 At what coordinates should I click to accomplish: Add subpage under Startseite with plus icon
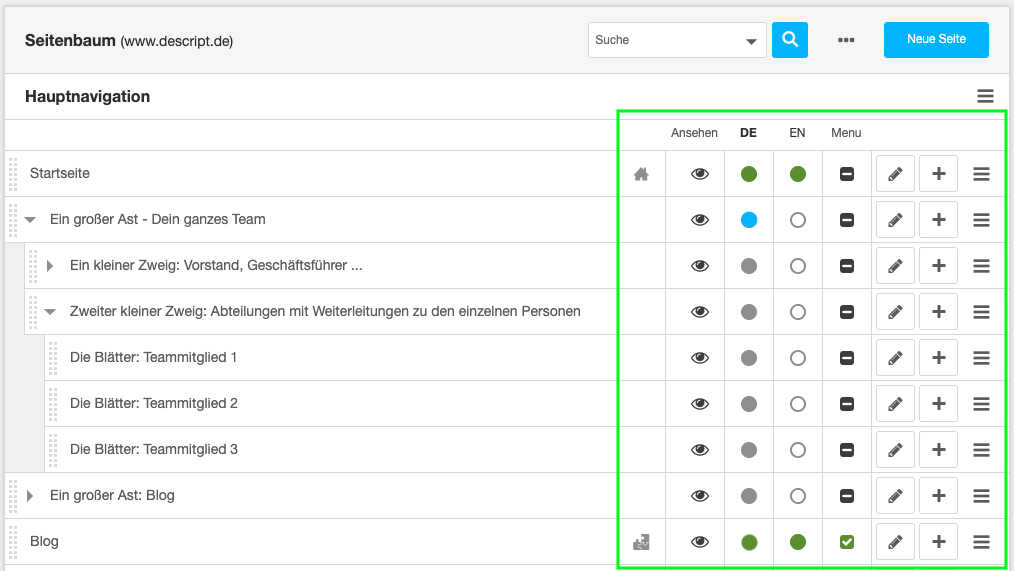click(938, 174)
